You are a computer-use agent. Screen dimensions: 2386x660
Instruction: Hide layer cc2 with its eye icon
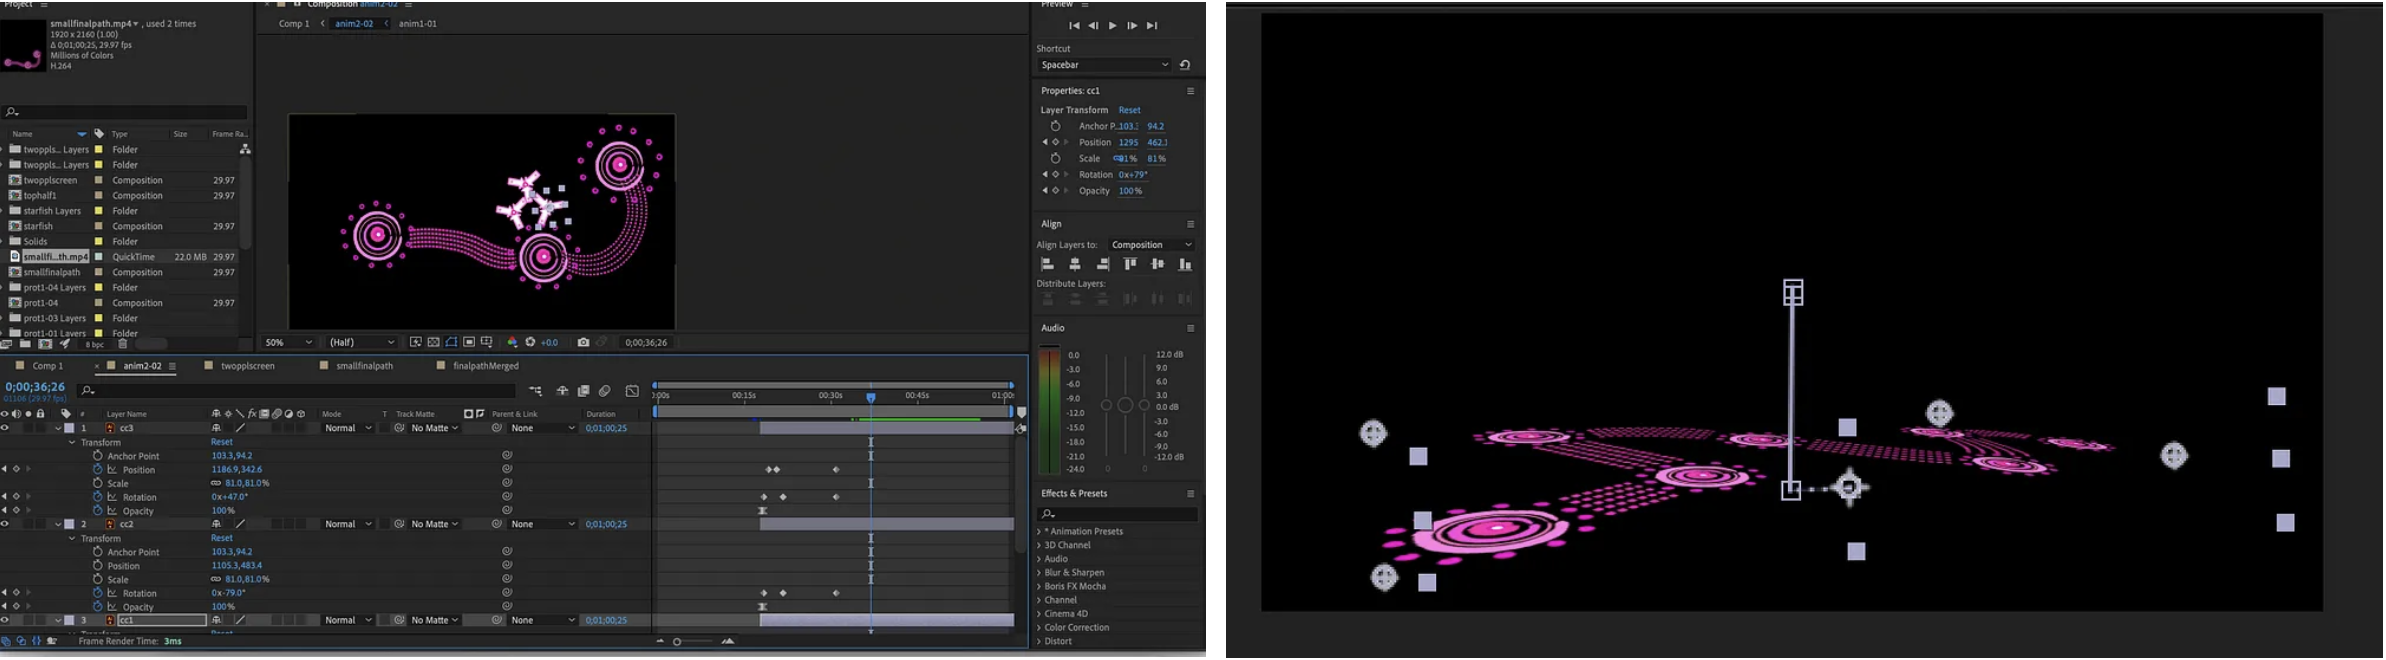(5, 524)
